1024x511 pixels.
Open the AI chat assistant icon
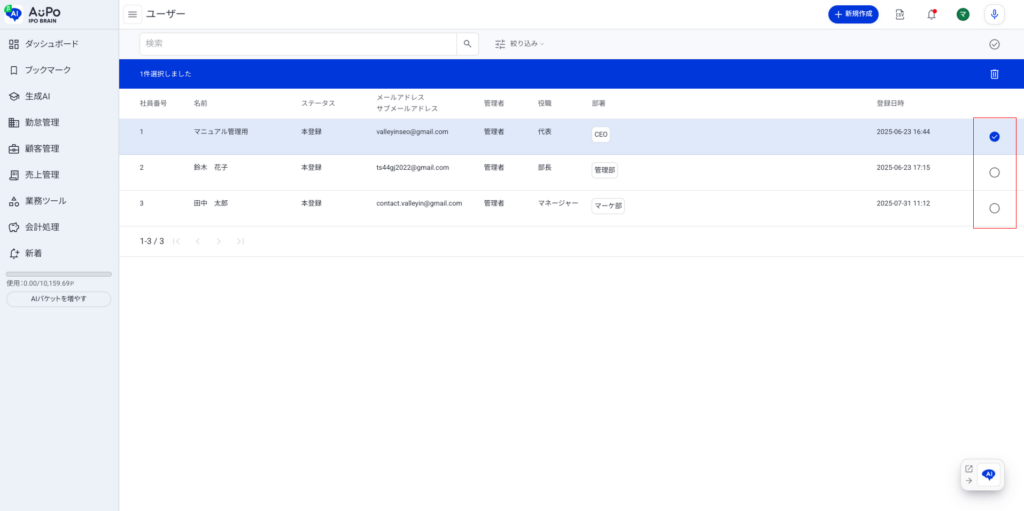[x=989, y=475]
